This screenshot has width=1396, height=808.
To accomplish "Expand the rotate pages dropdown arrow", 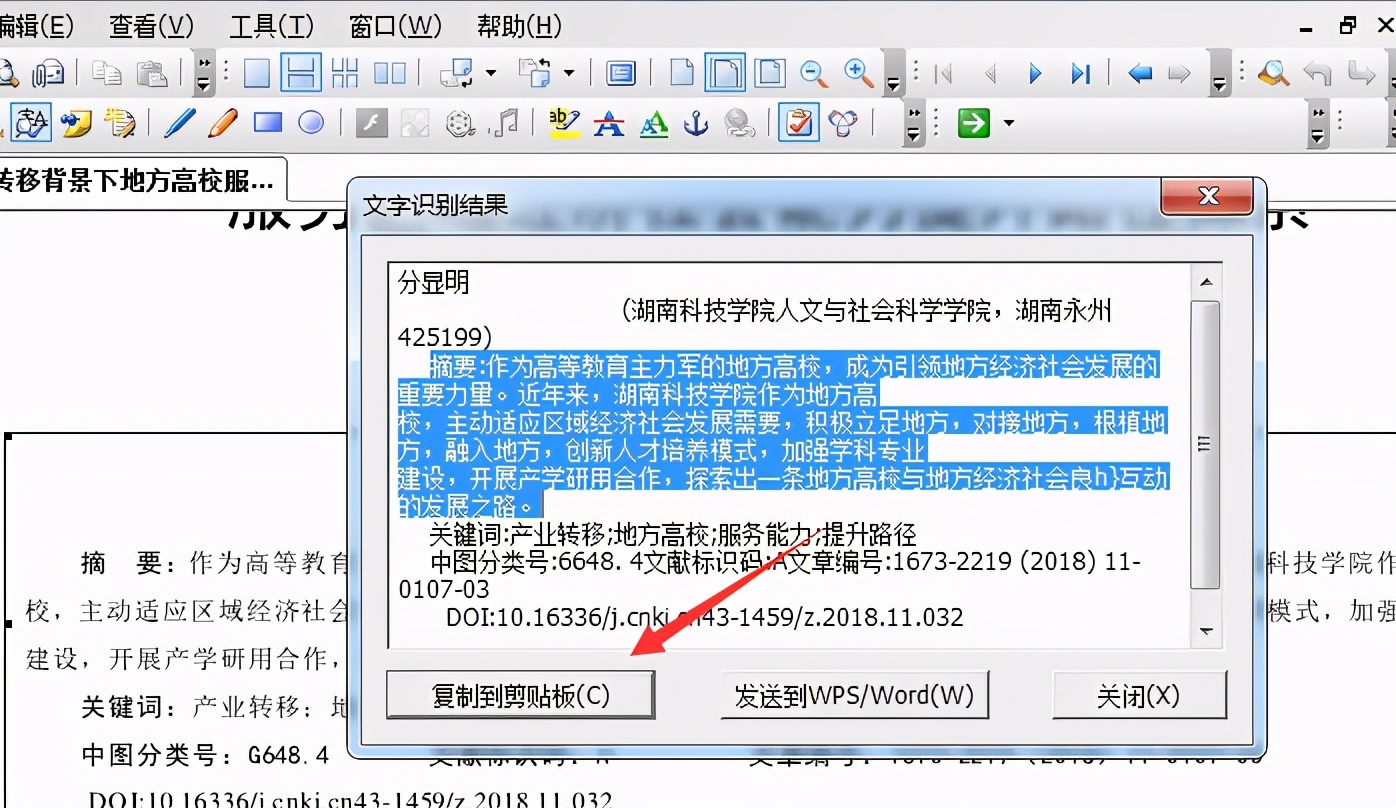I will [x=569, y=73].
